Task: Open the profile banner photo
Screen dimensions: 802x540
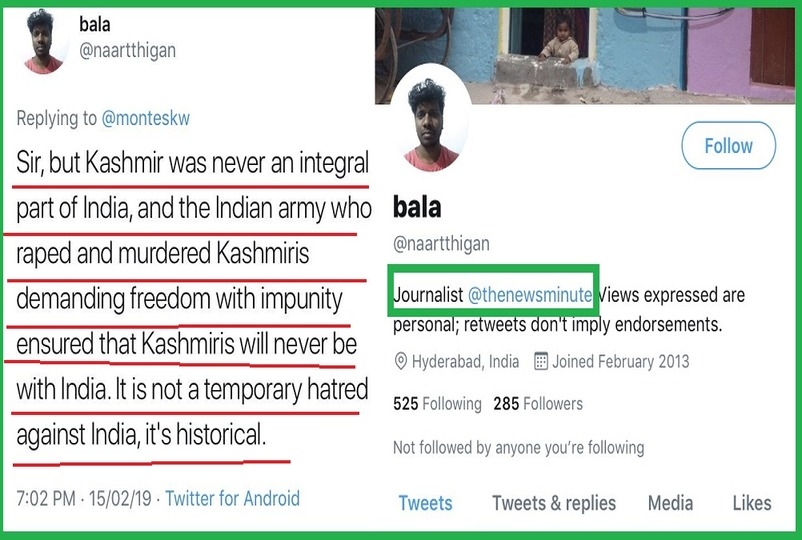Action: point(585,55)
